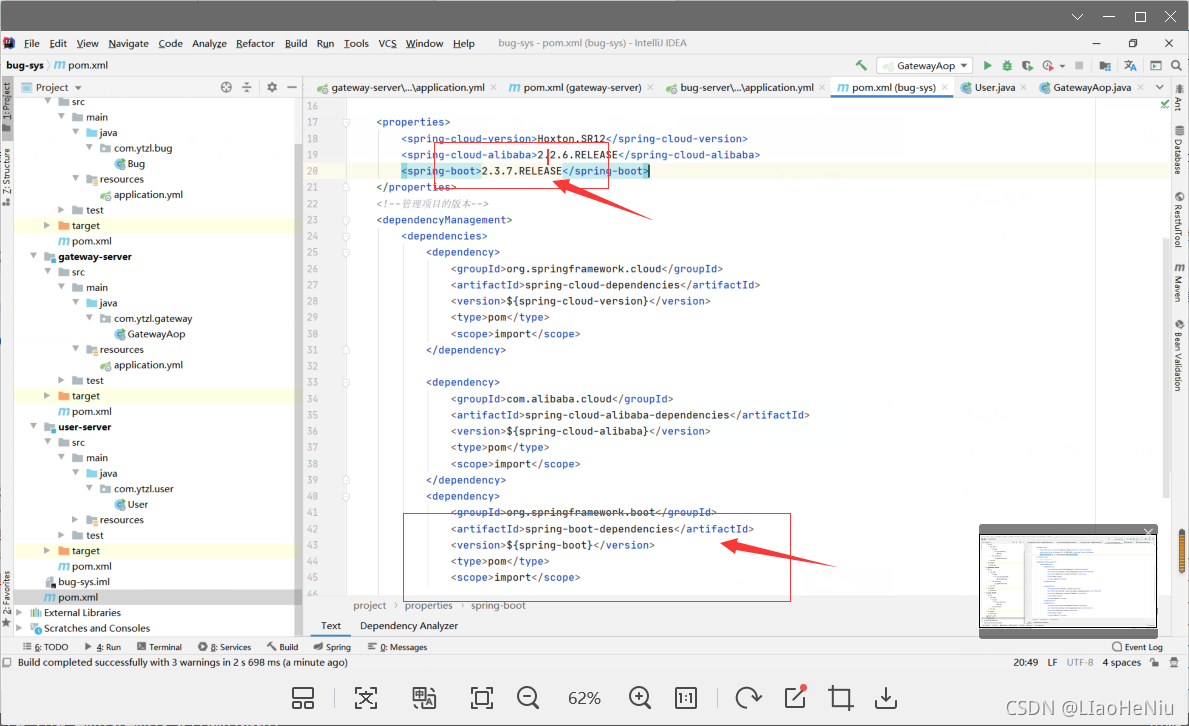Open the Terminal tool window
The height and width of the screenshot is (726, 1189).
159,646
